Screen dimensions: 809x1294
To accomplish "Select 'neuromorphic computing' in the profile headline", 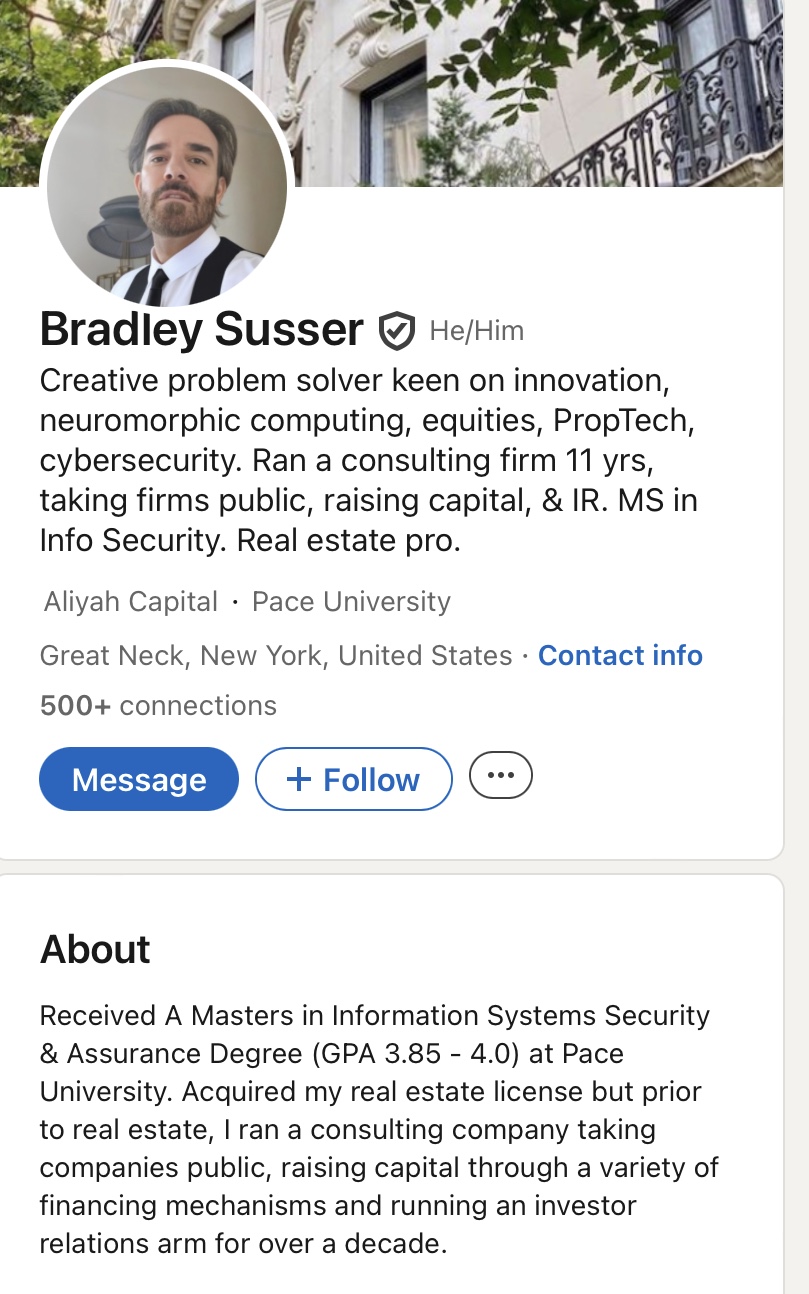I will point(221,421).
